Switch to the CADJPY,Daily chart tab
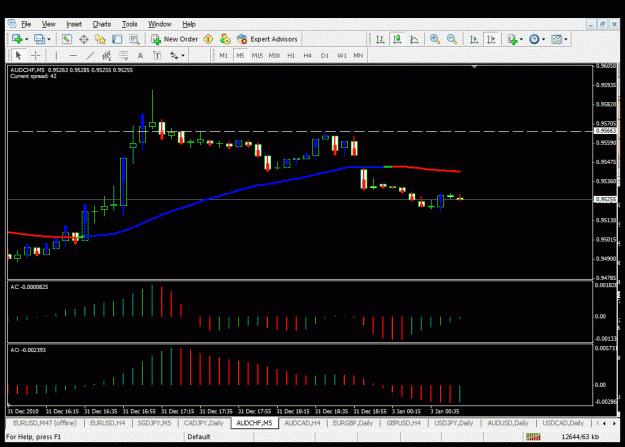The height and width of the screenshot is (447, 625). point(203,423)
